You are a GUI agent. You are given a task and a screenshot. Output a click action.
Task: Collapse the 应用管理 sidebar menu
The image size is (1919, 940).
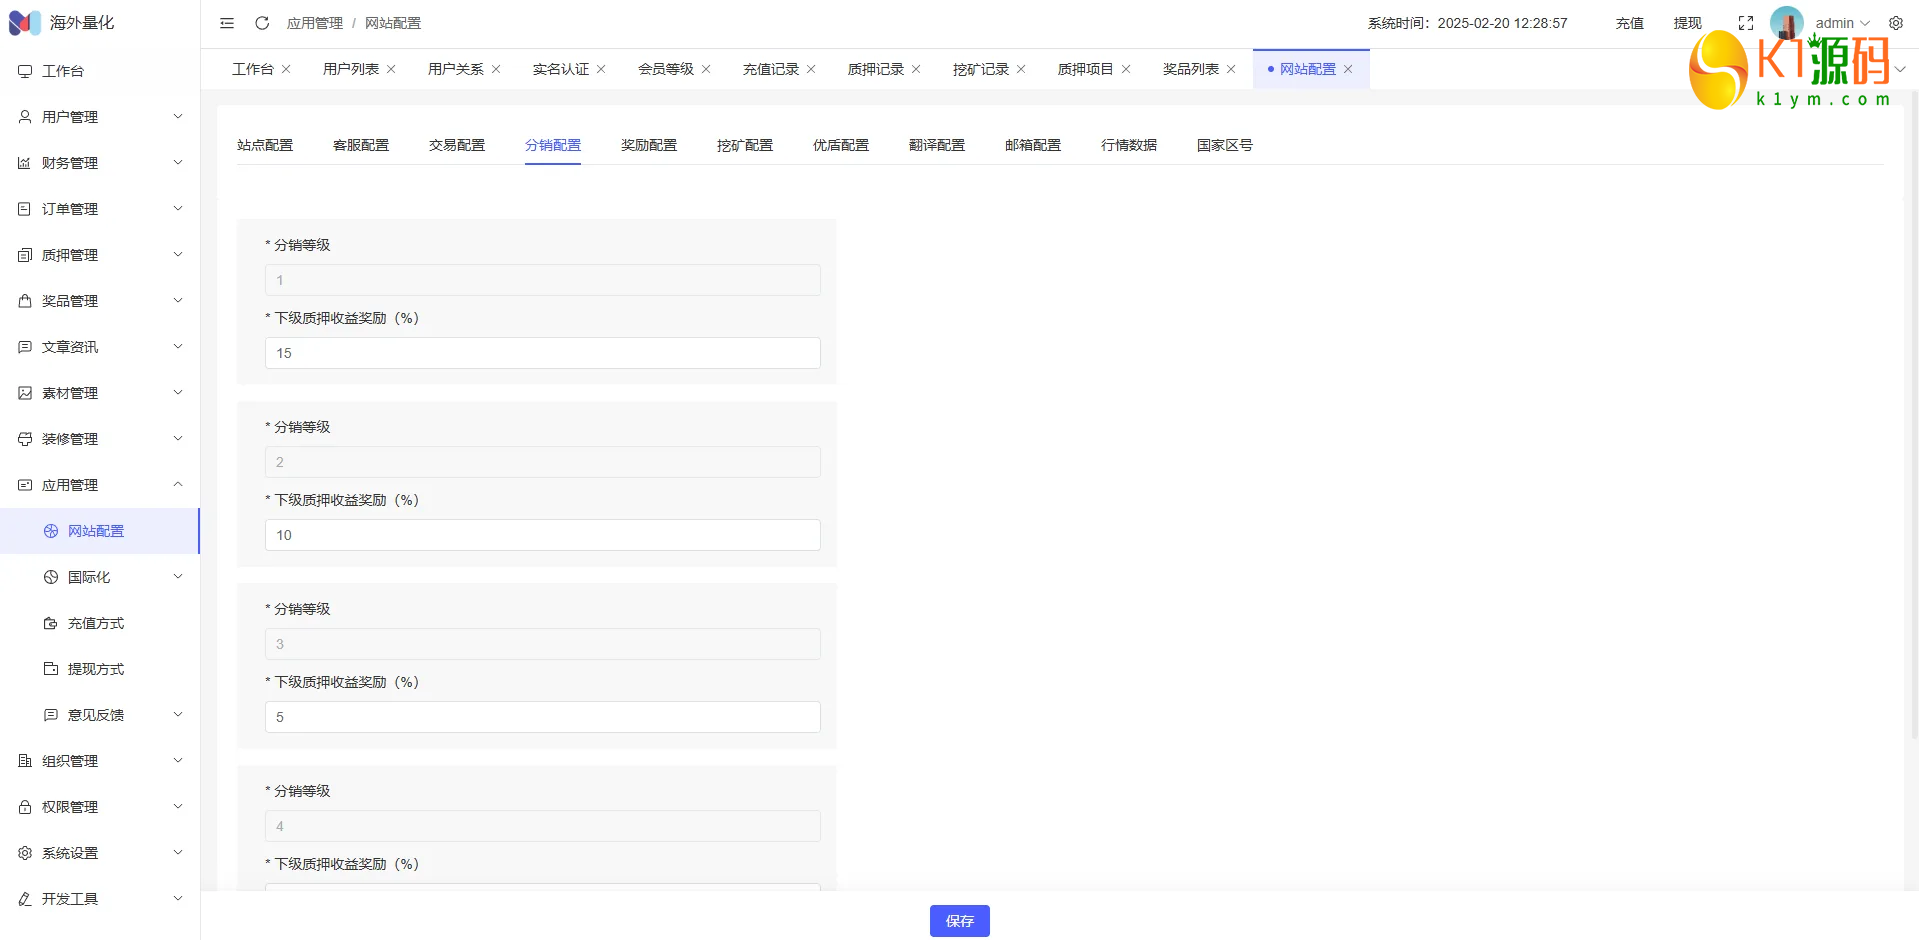click(x=98, y=485)
